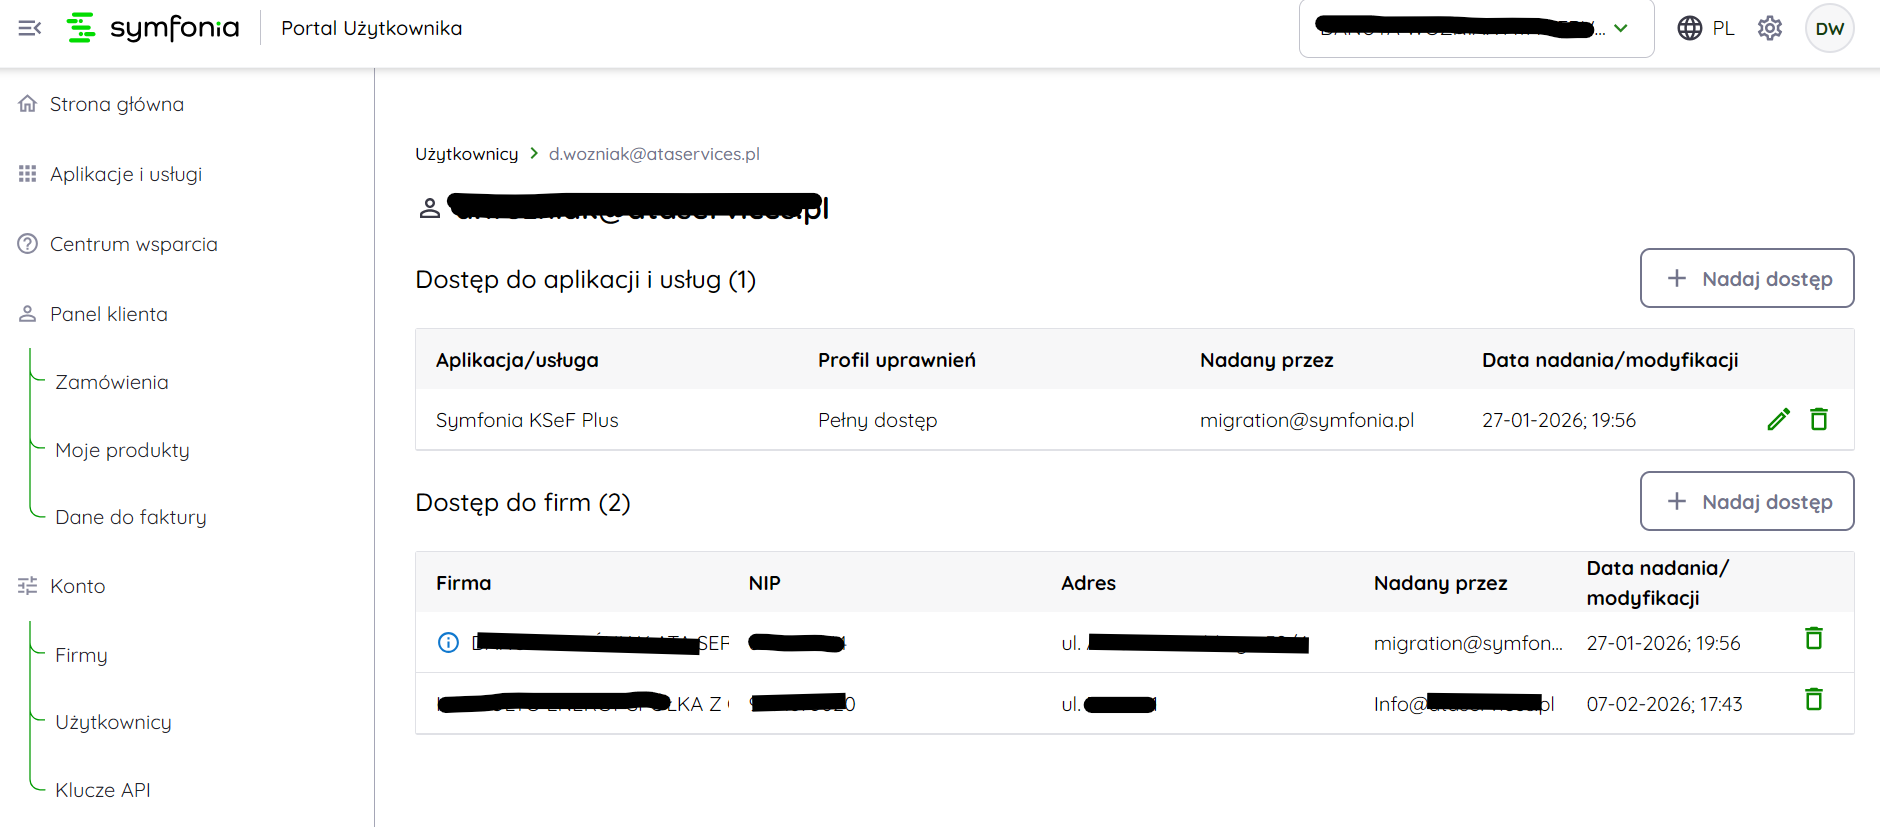Edit Symfonia KSeF Plus access with pencil
This screenshot has height=827, width=1880.
(1778, 420)
